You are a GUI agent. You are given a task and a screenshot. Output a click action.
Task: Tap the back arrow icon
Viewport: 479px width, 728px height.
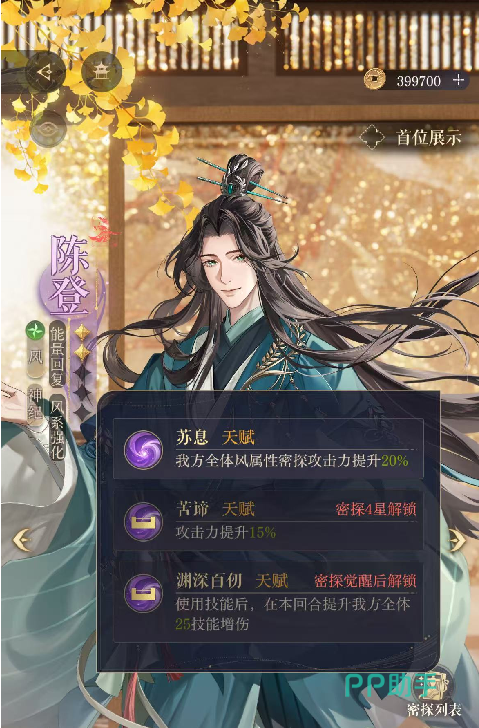[45, 72]
